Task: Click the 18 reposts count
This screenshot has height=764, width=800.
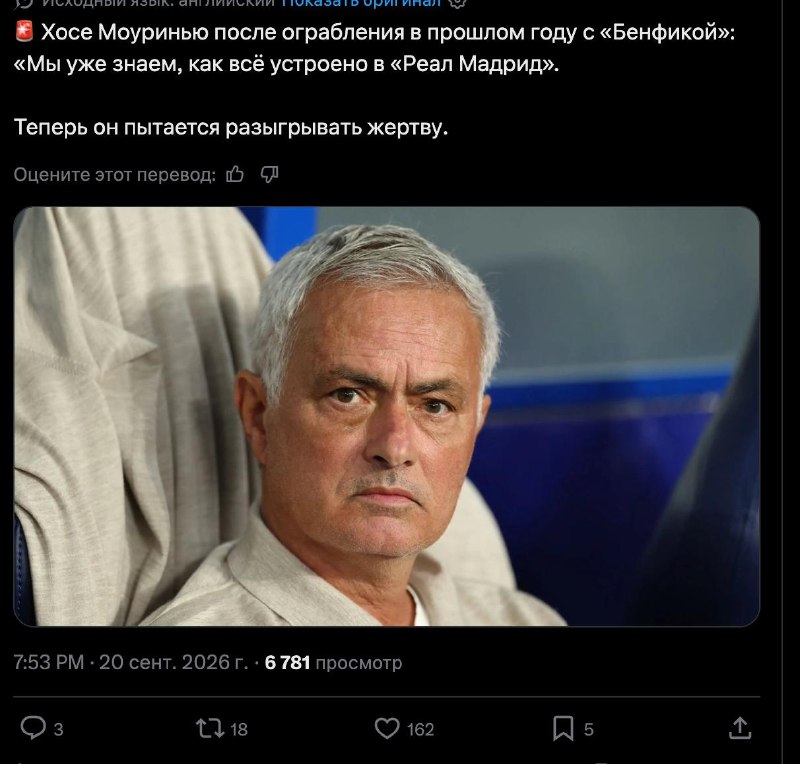Action: (239, 729)
